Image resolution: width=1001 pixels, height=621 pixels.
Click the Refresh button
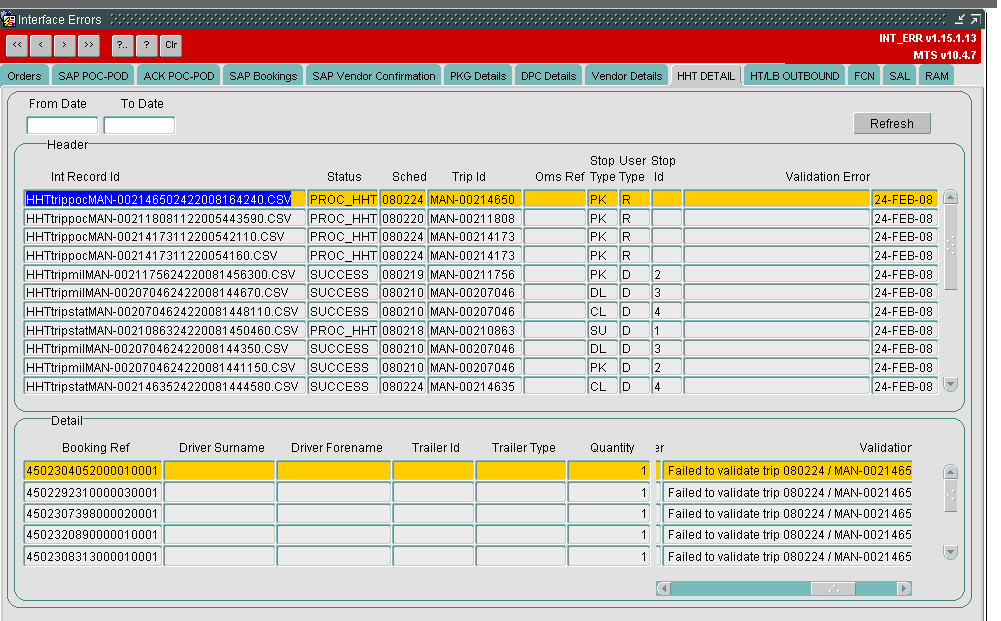click(892, 123)
